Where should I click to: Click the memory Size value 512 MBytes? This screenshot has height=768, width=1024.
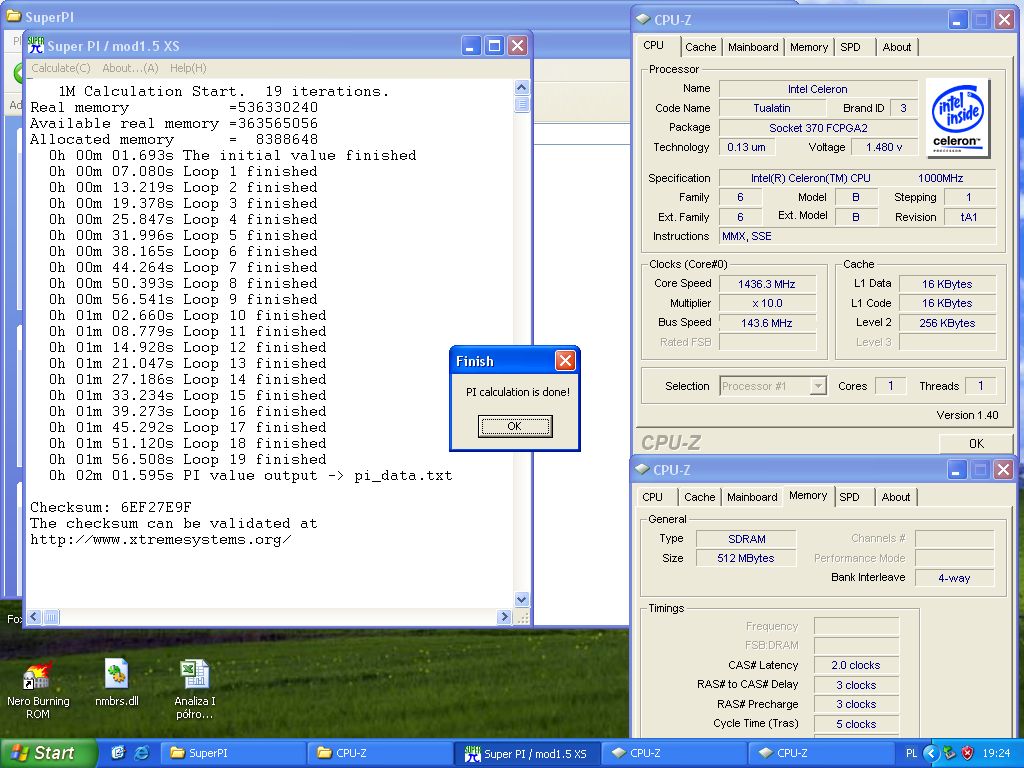(x=746, y=558)
